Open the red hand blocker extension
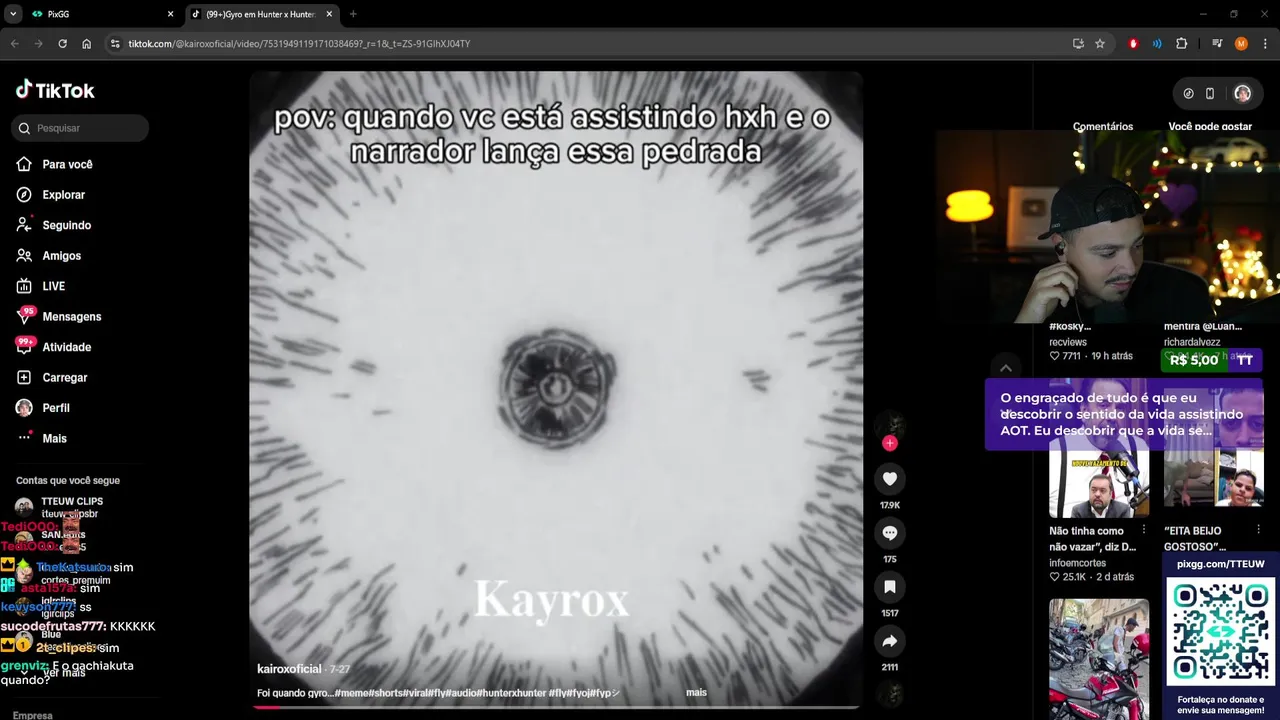This screenshot has height=720, width=1280. tap(1133, 44)
